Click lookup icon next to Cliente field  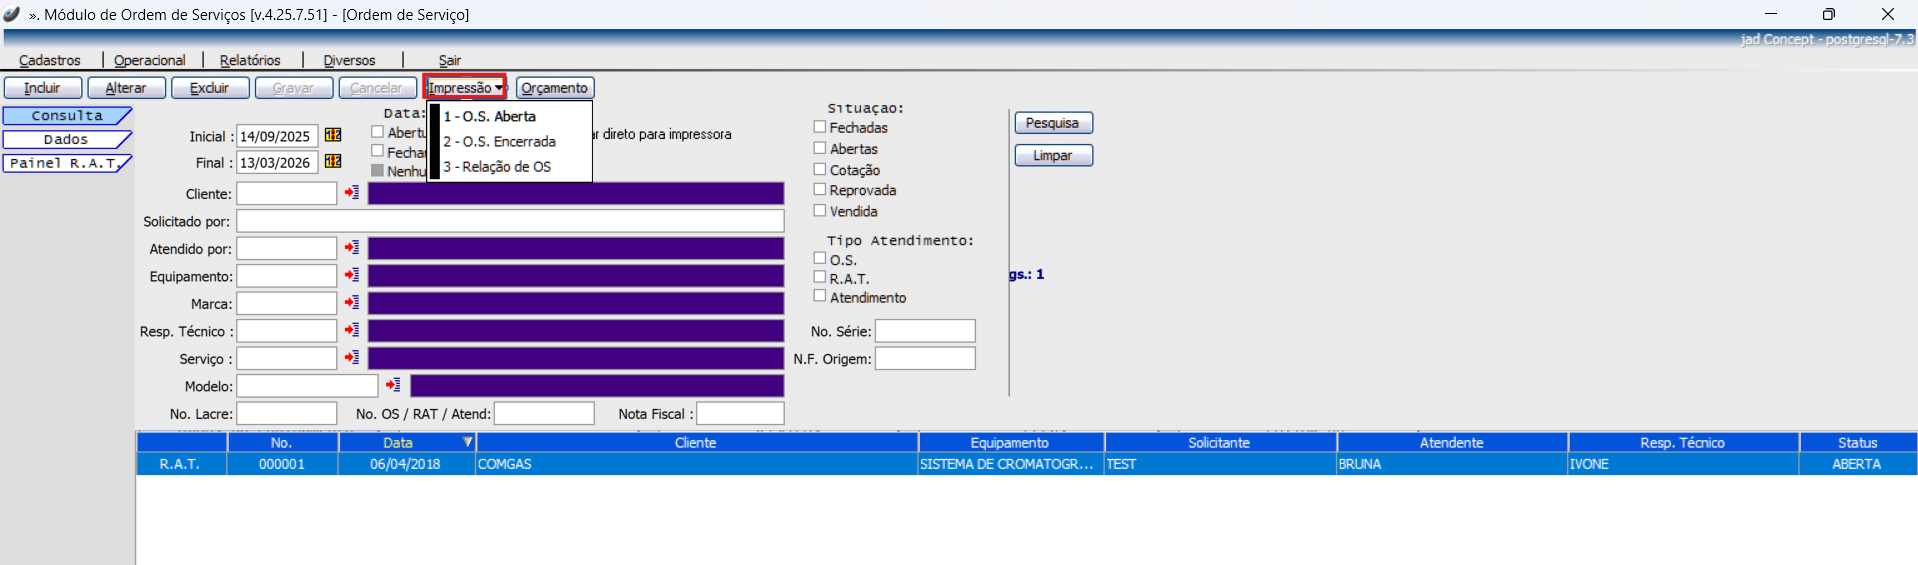click(352, 192)
